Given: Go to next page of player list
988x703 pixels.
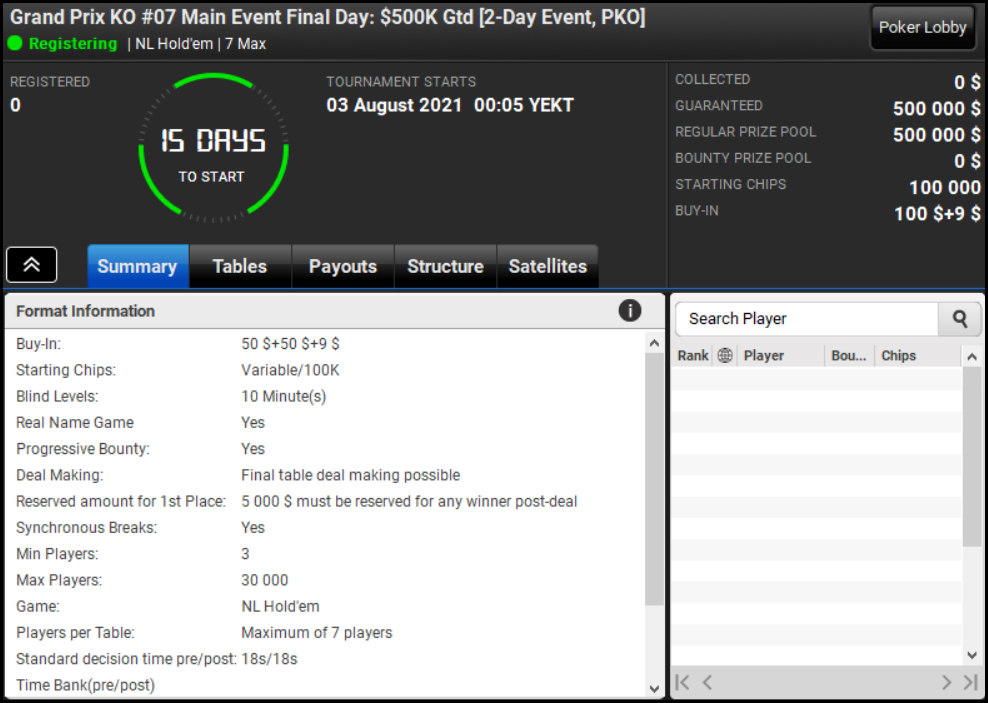Looking at the screenshot, I should pyautogui.click(x=946, y=682).
